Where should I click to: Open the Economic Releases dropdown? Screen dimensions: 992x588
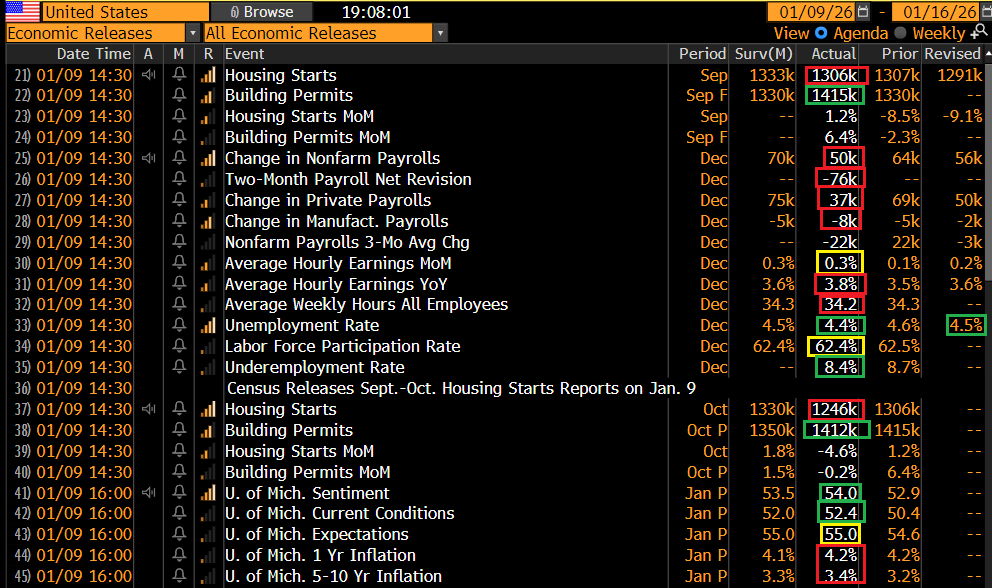[190, 33]
